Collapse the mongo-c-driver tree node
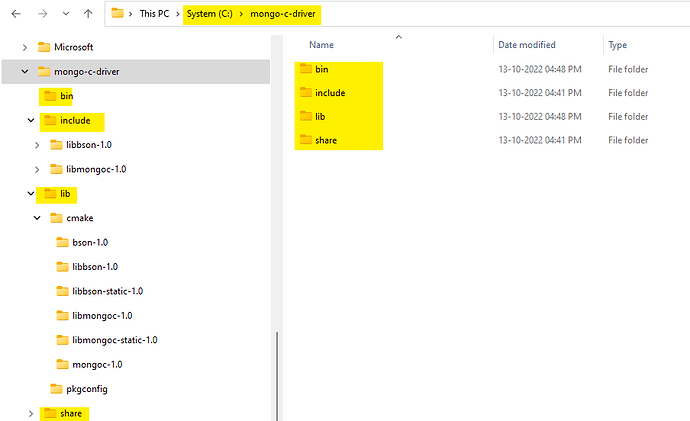Viewport: 690px width, 421px height. click(x=25, y=71)
